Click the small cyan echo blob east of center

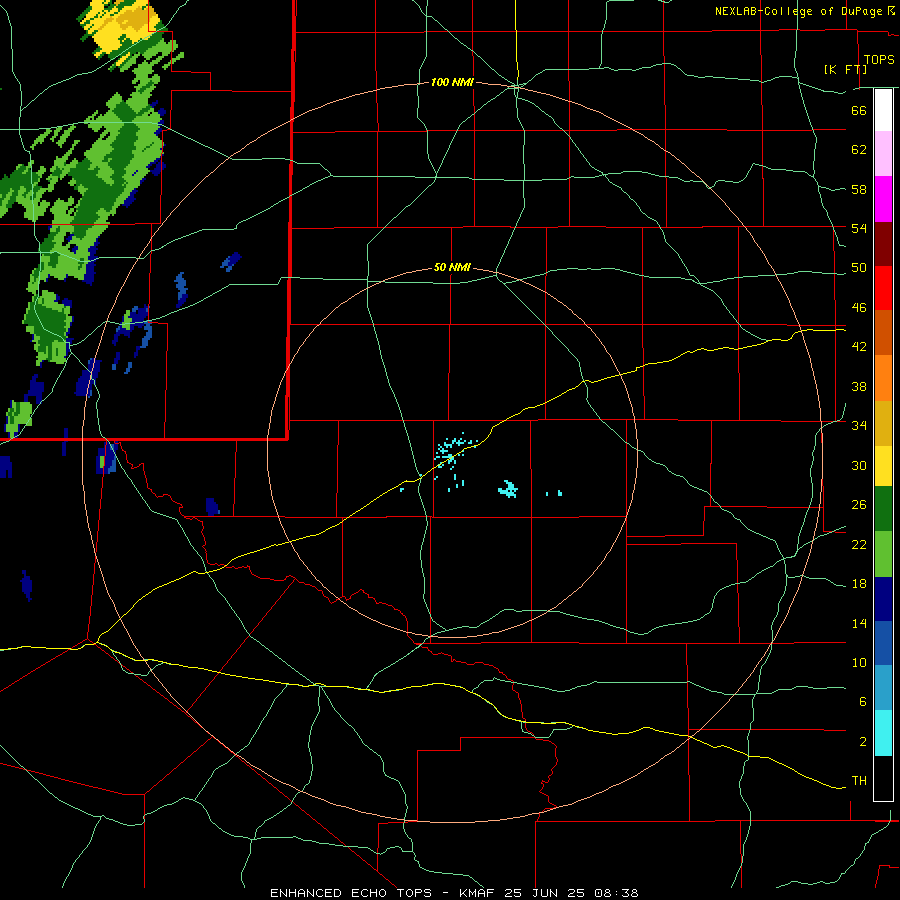coord(508,489)
